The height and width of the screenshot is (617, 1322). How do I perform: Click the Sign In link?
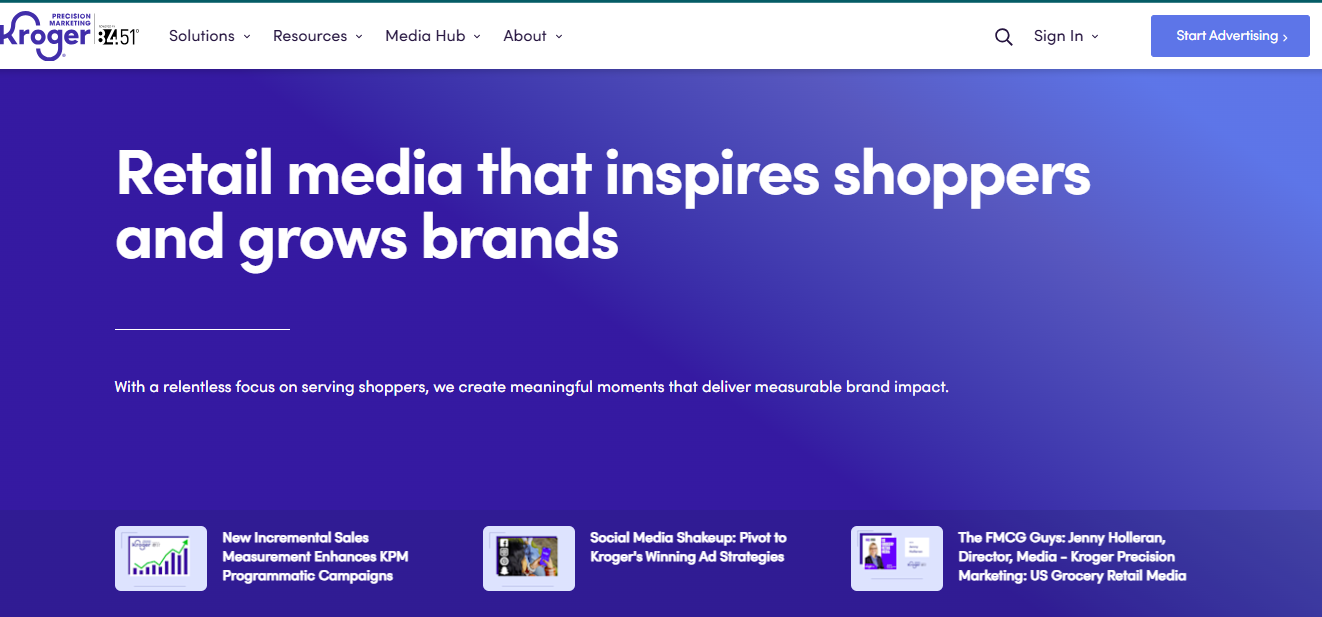tap(1058, 36)
